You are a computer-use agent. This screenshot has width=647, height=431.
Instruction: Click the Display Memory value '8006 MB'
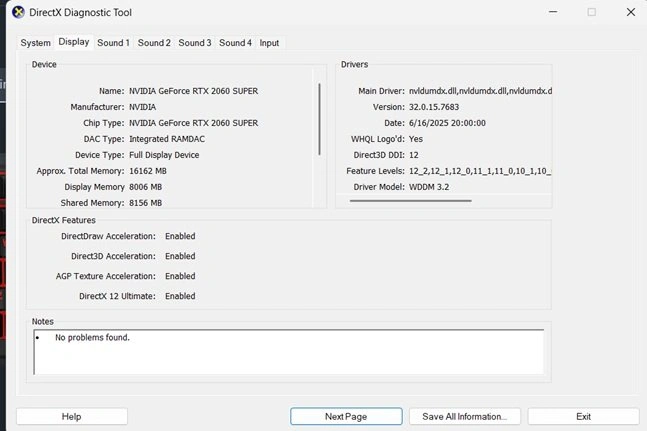145,187
